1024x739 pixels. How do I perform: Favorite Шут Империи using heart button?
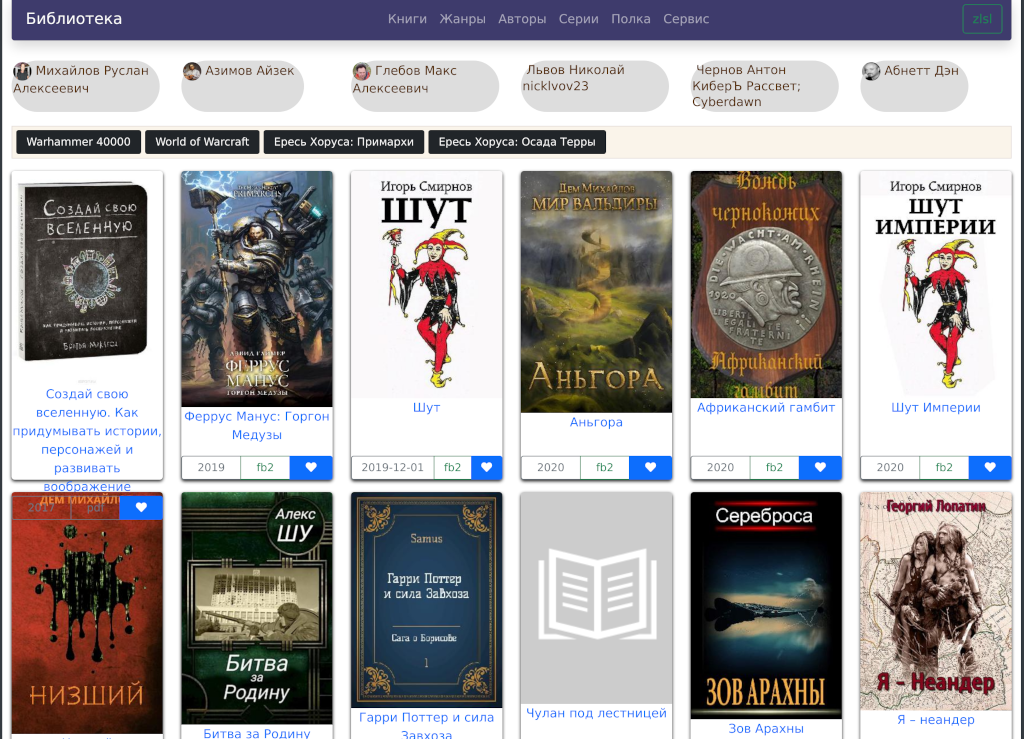[x=990, y=467]
